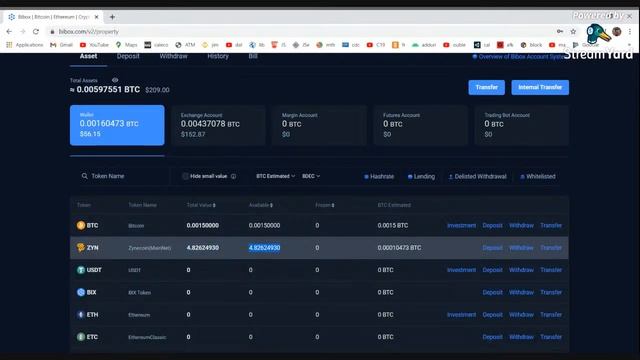Open the currency dropdown next to BTC Estimated

311,176
